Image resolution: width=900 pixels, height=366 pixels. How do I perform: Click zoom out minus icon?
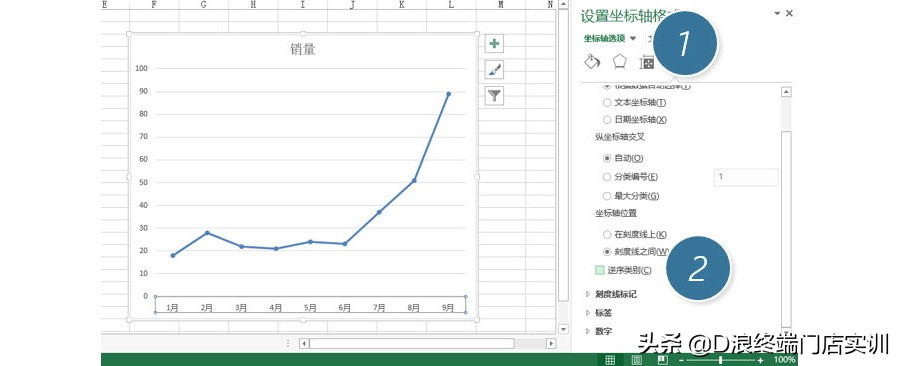click(681, 360)
